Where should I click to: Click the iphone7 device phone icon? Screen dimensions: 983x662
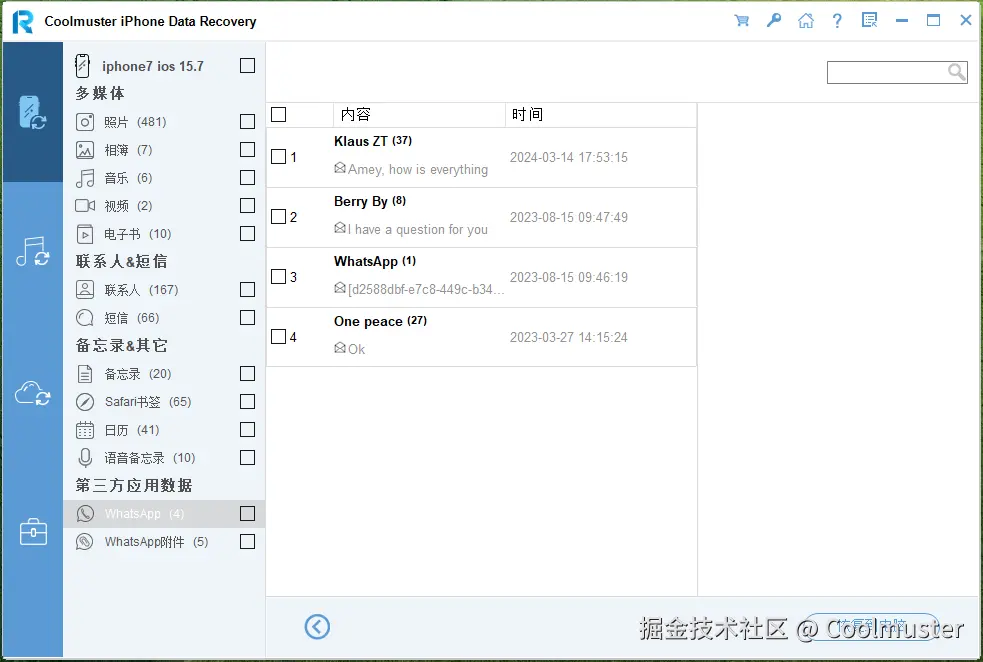click(82, 66)
